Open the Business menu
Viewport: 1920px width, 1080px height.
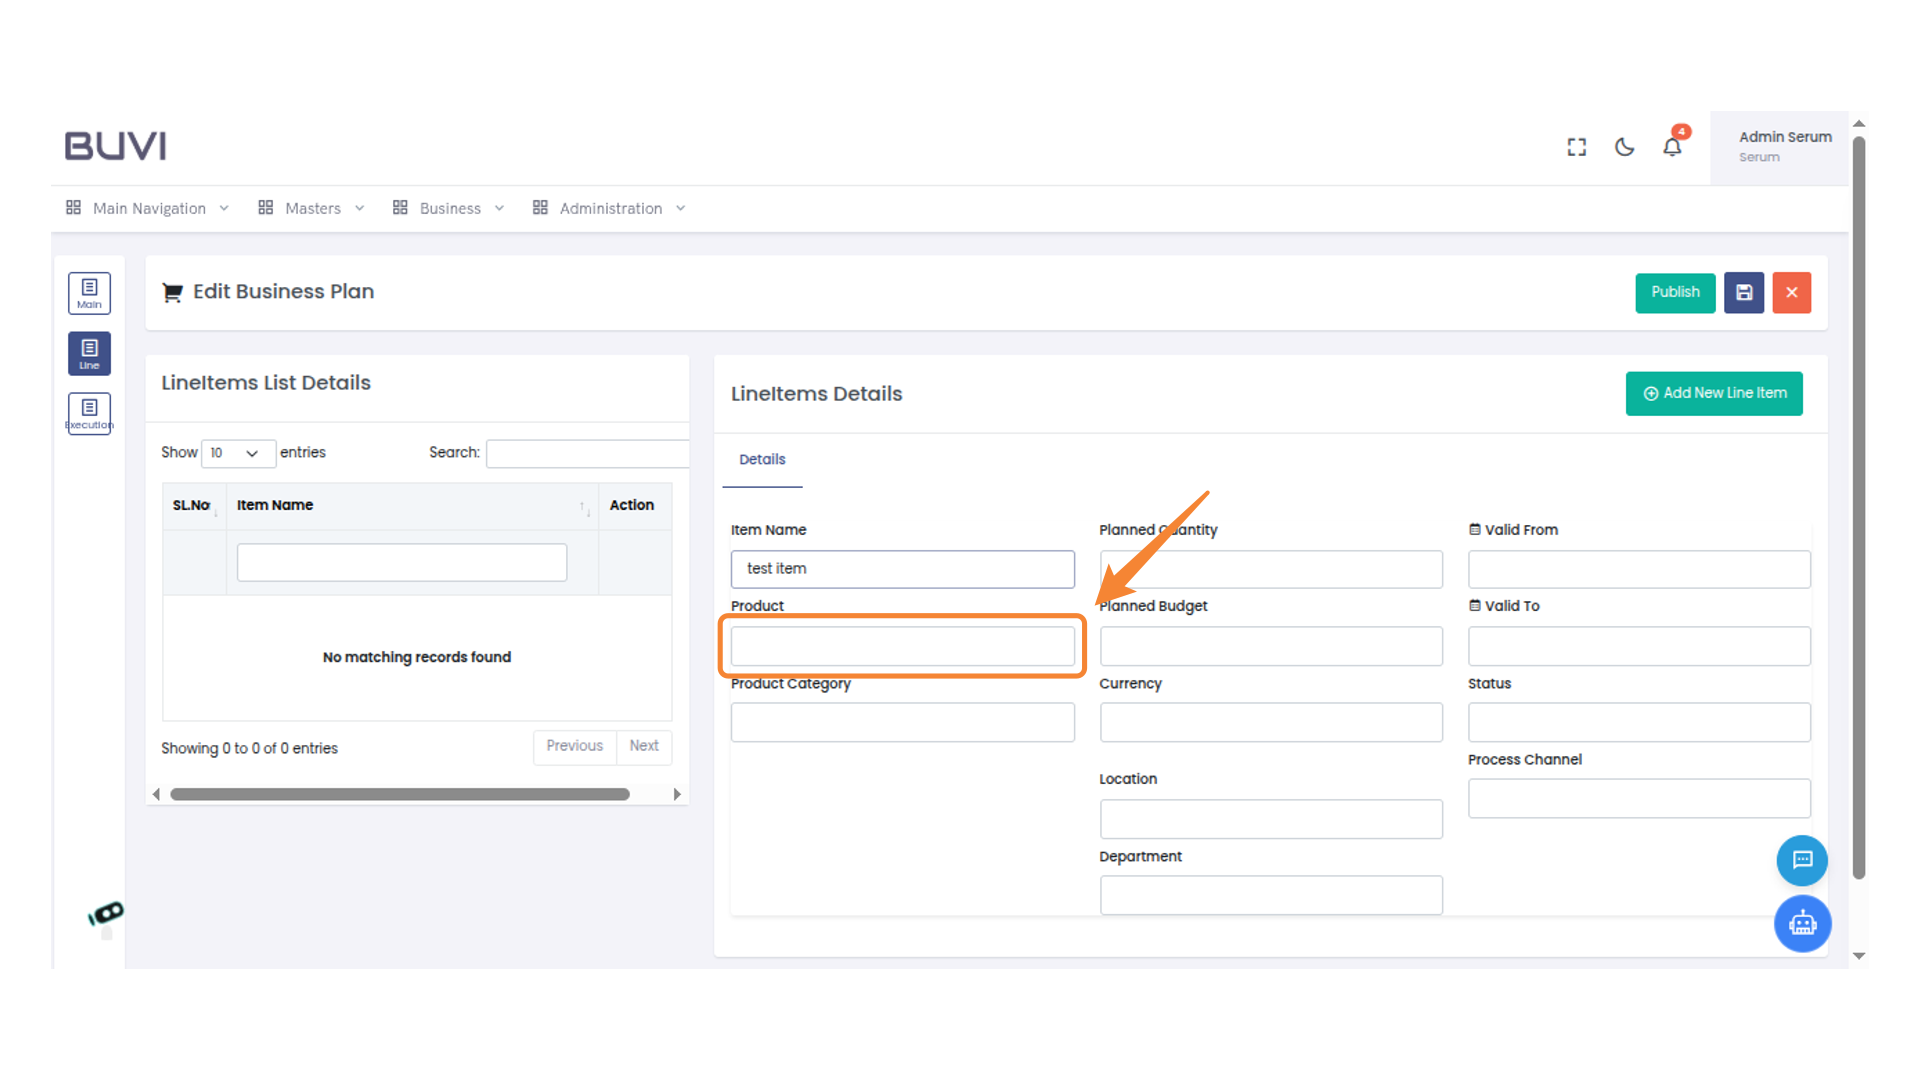[449, 208]
